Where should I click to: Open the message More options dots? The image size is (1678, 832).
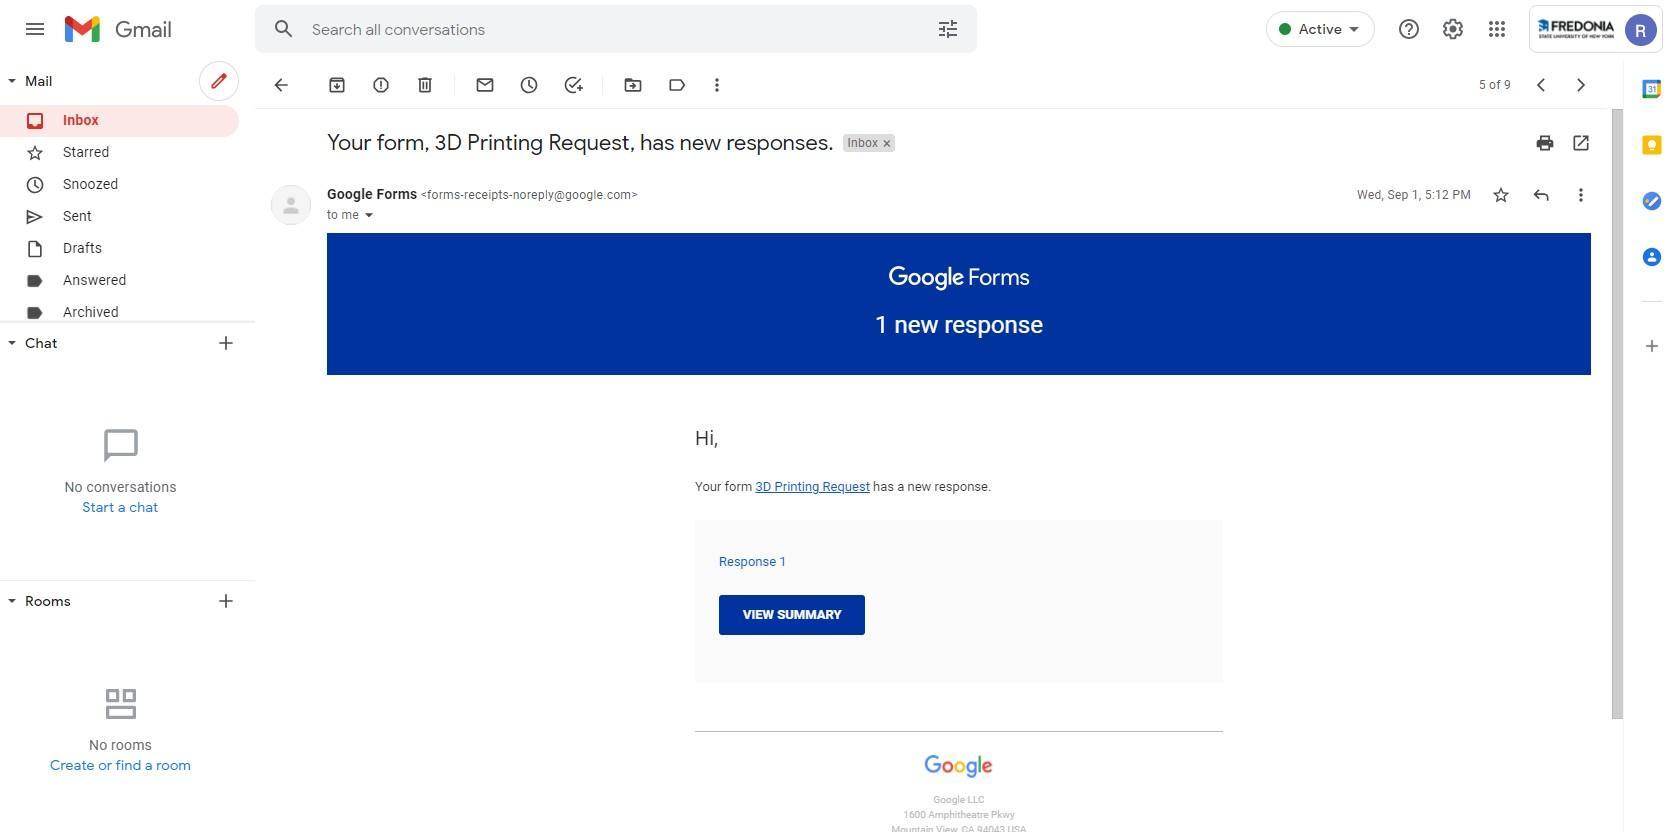click(x=1581, y=195)
